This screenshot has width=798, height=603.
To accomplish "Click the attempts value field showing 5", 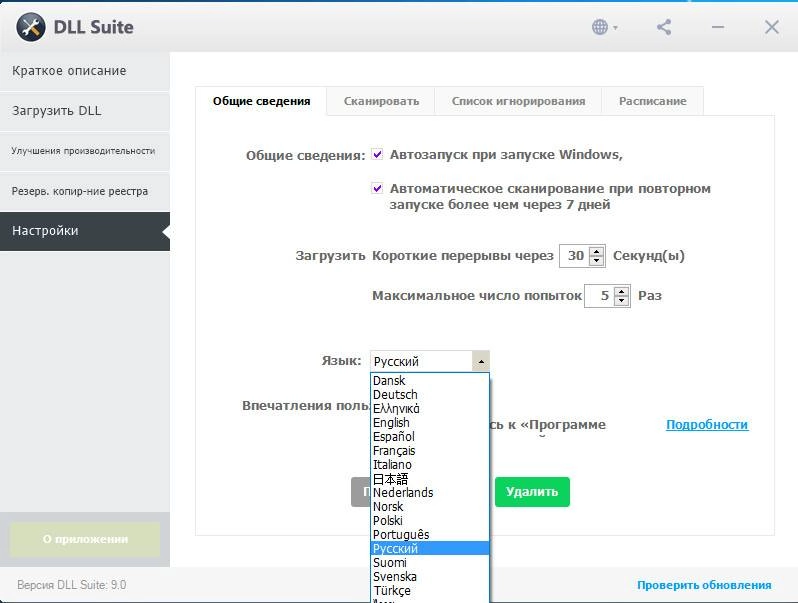I will click(x=599, y=296).
